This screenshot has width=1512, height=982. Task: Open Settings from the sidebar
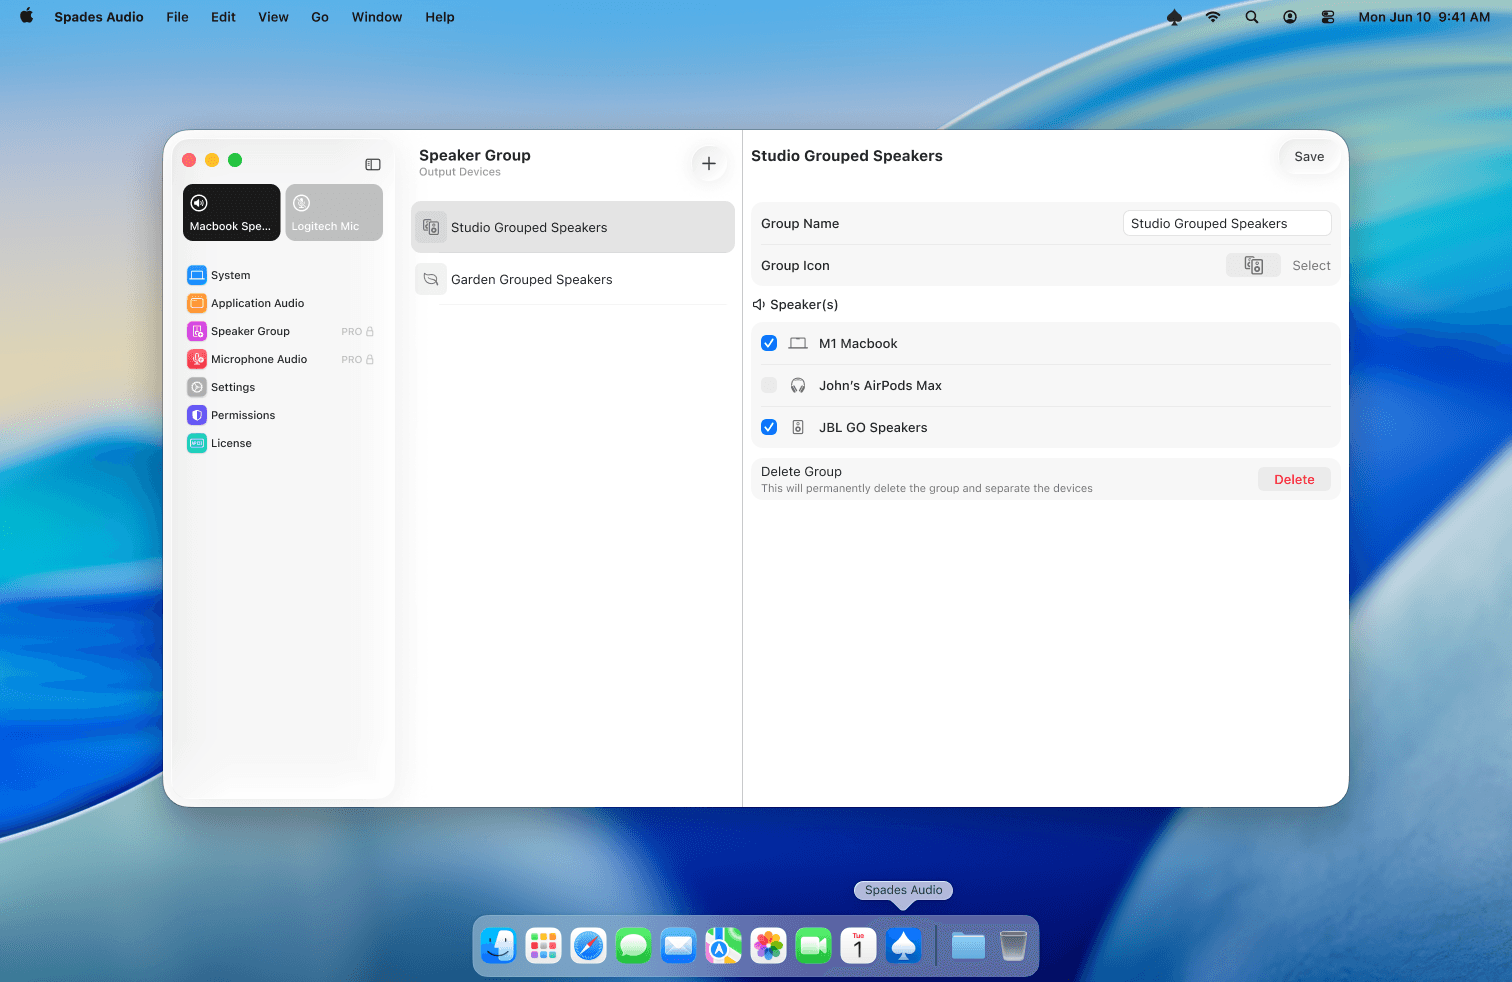tap(233, 387)
